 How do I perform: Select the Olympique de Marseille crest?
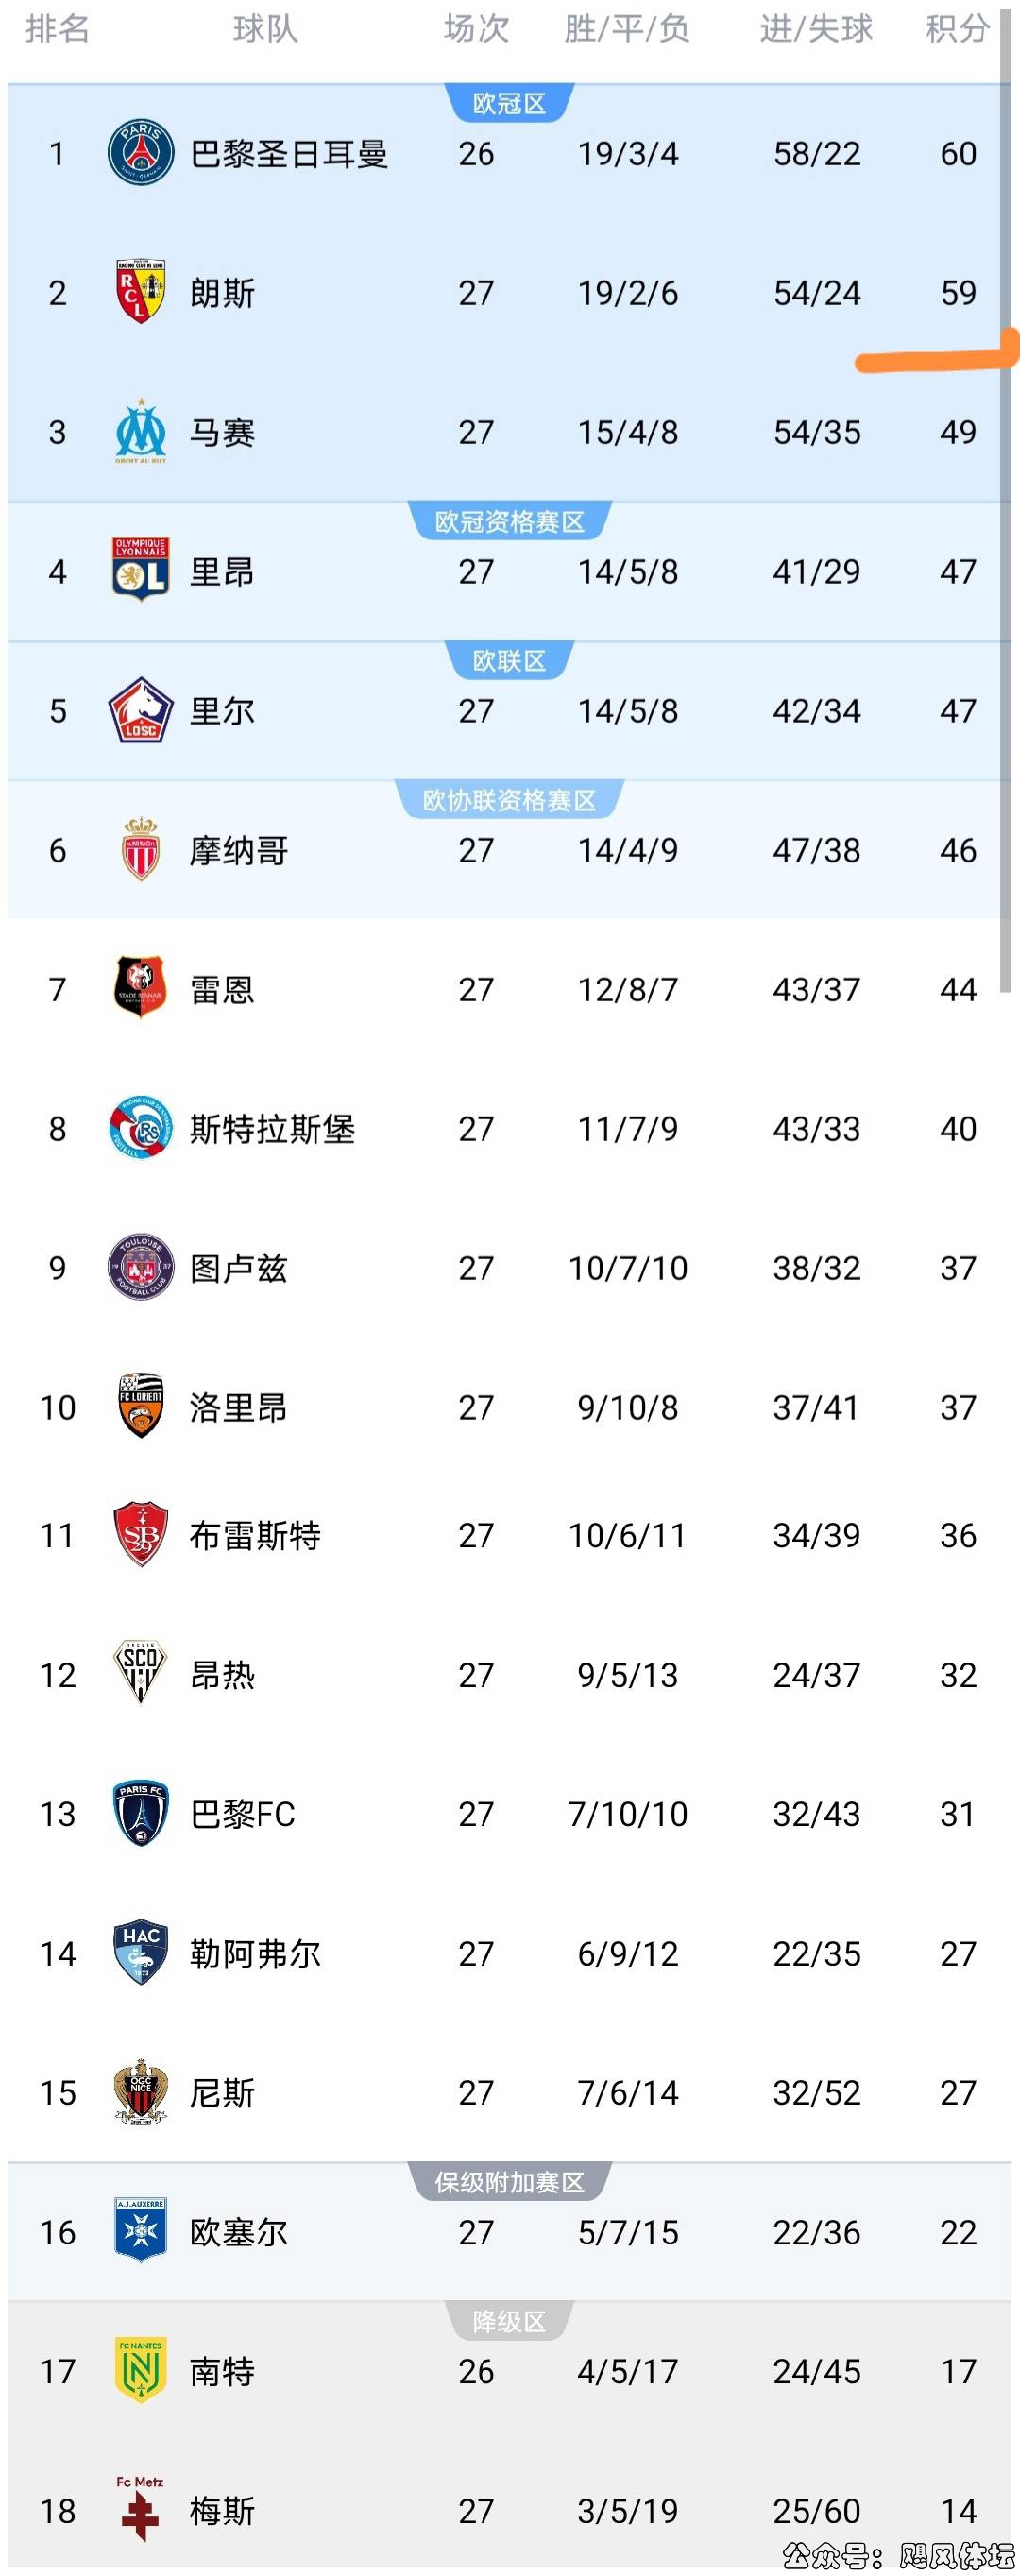pos(140,432)
